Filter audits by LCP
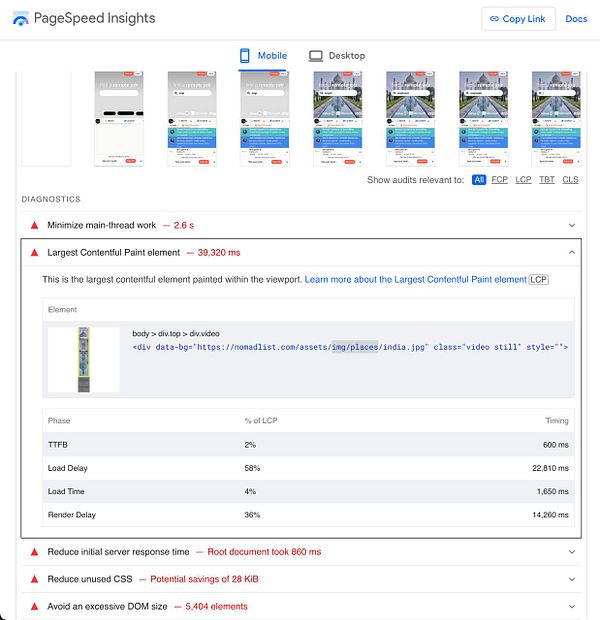Image resolution: width=600 pixels, height=620 pixels. (x=523, y=180)
